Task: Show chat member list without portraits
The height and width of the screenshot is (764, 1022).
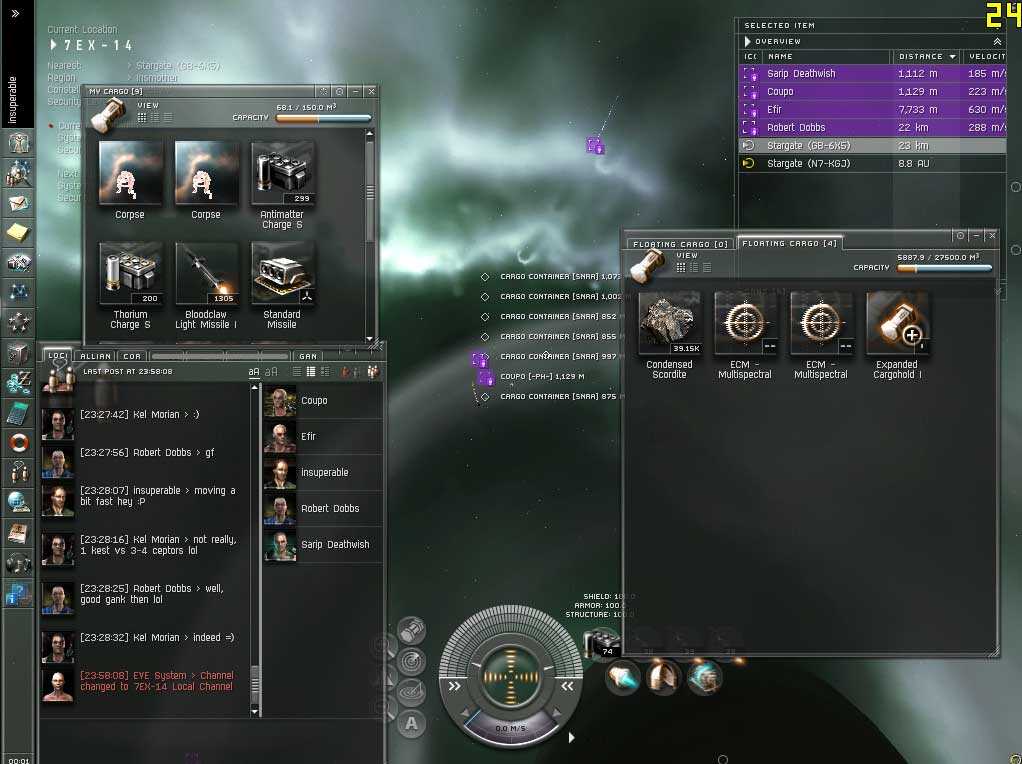Action: pos(297,372)
